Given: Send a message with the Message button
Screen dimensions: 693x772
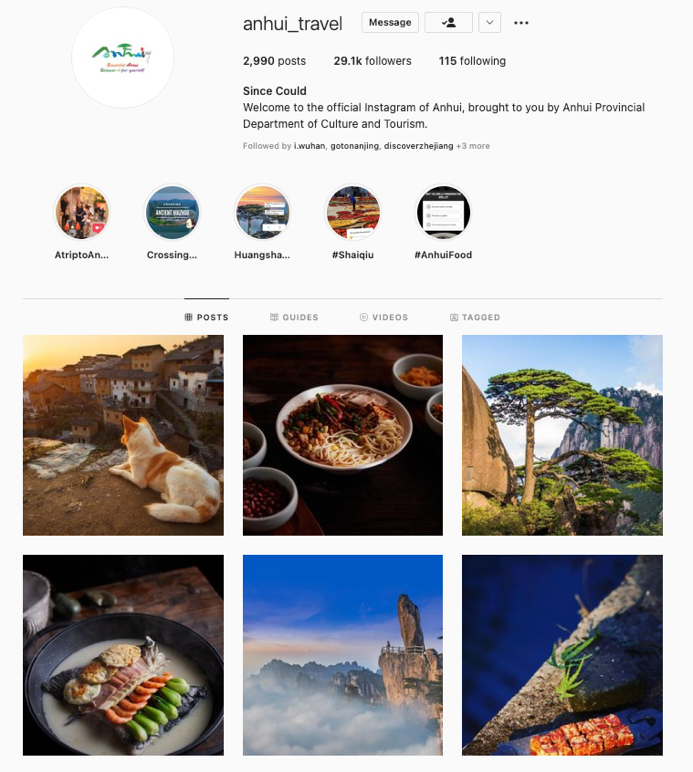Looking at the screenshot, I should pyautogui.click(x=390, y=23).
